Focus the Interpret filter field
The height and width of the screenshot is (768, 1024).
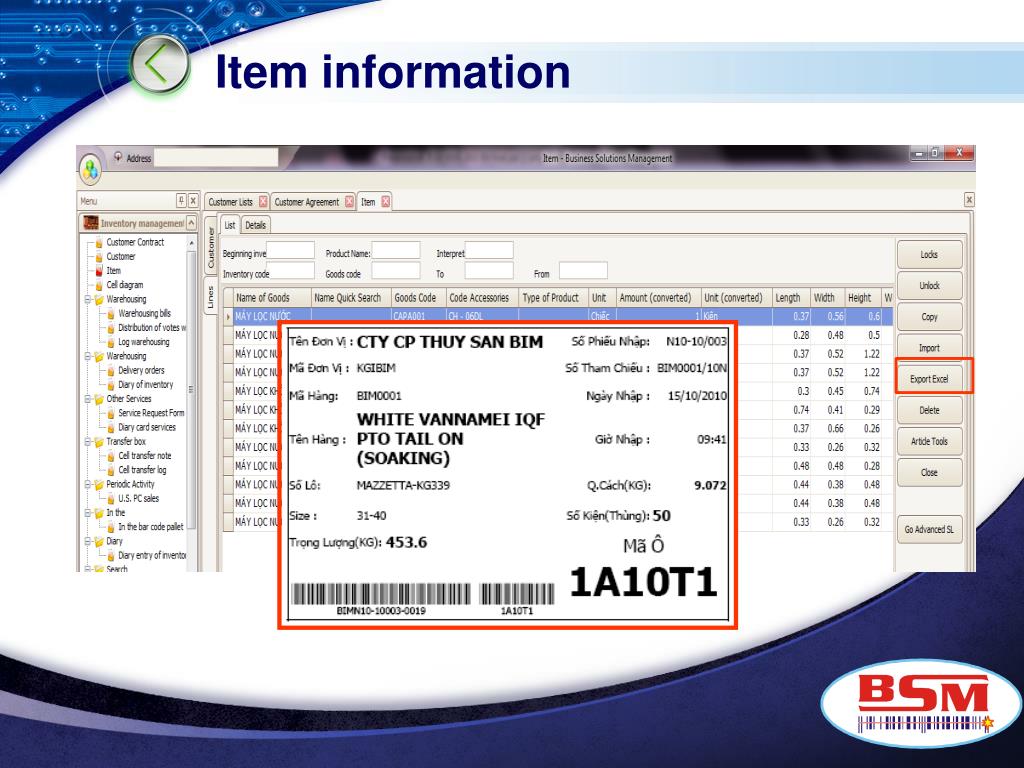(489, 250)
